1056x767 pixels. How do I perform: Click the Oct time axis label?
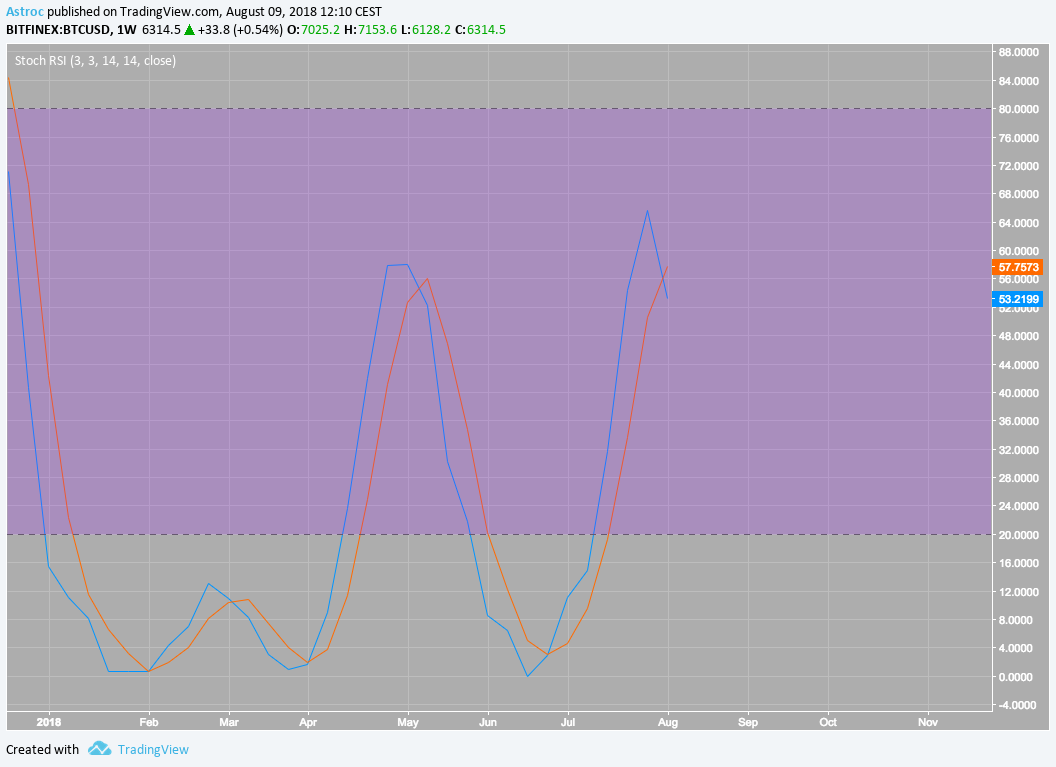tap(828, 722)
